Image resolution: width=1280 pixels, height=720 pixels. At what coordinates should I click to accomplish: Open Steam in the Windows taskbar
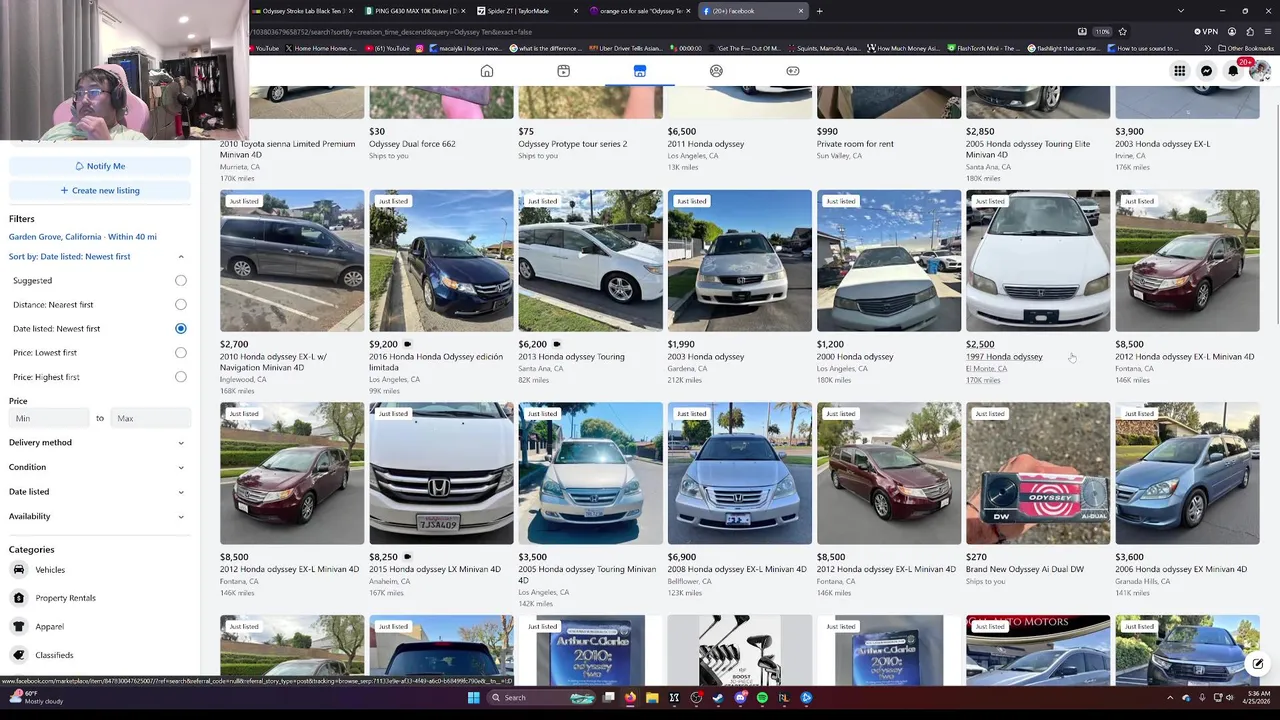pos(718,698)
